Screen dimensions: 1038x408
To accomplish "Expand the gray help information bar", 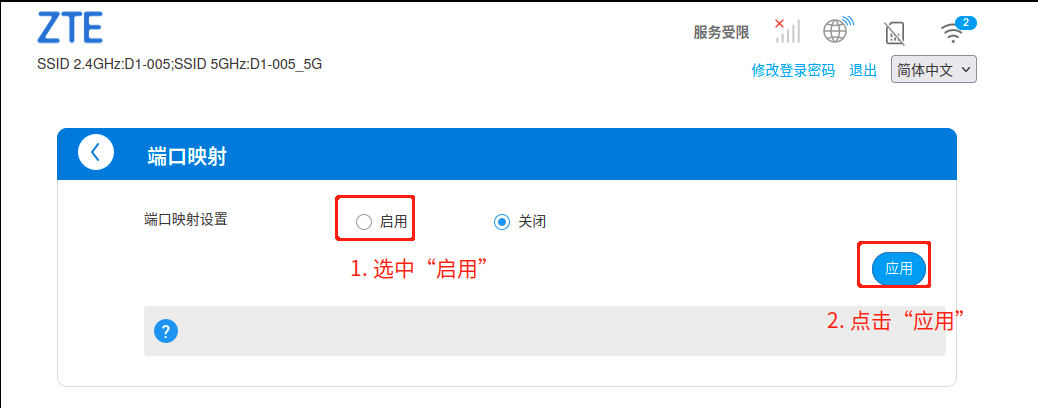I will [x=545, y=331].
